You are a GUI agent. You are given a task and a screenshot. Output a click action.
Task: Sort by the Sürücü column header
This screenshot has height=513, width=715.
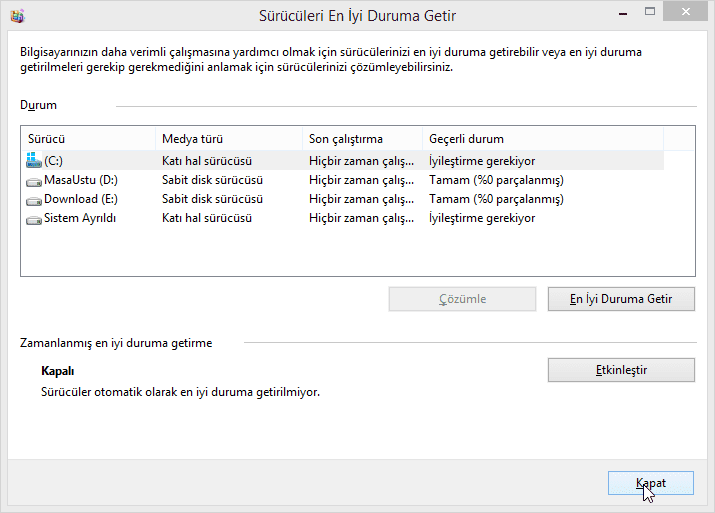pos(88,139)
